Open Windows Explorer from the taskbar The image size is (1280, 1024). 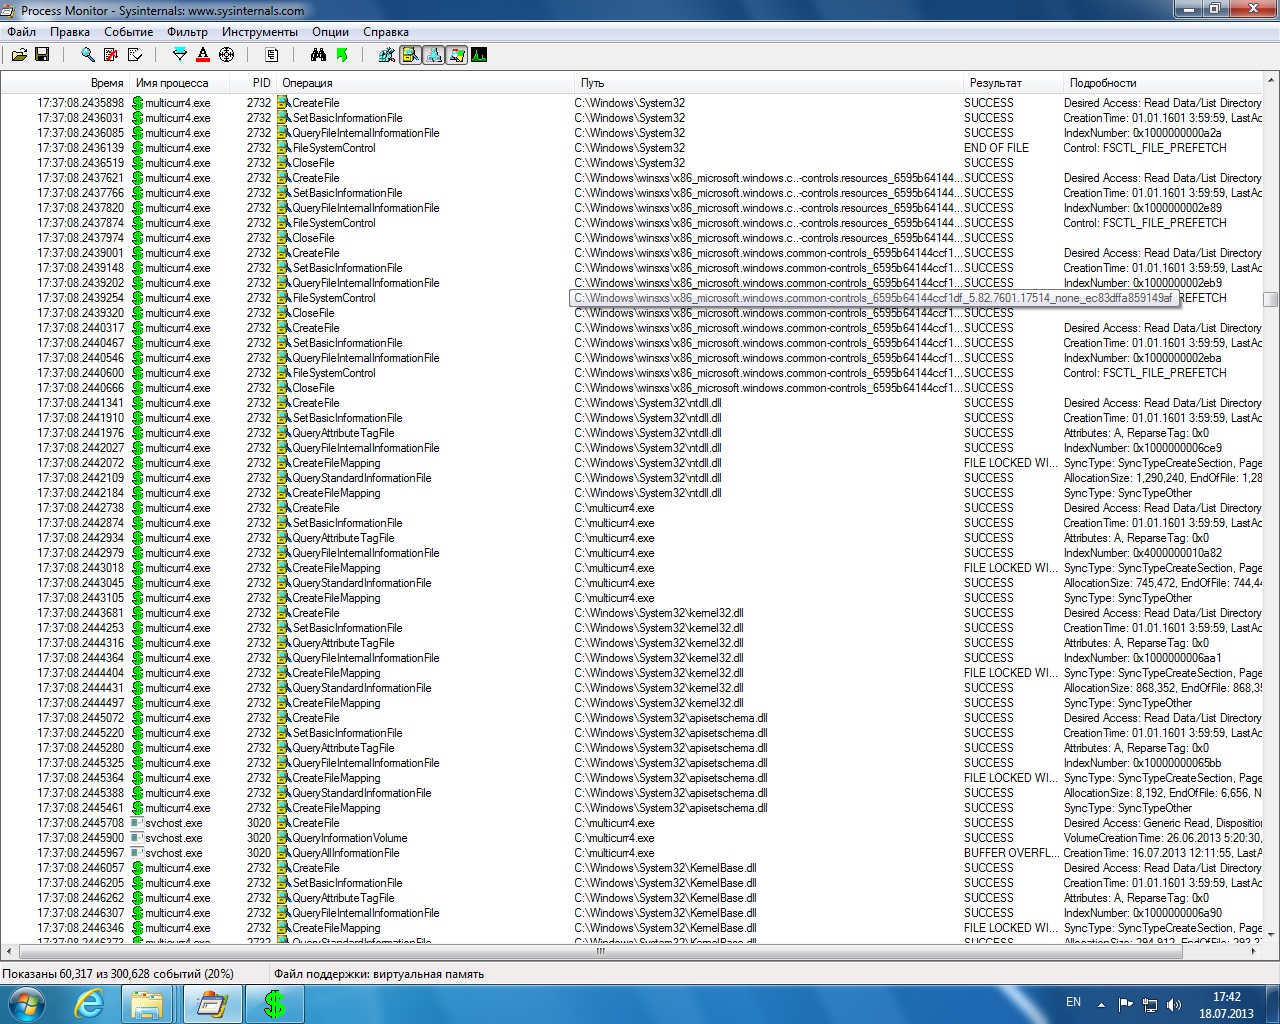pos(149,1004)
